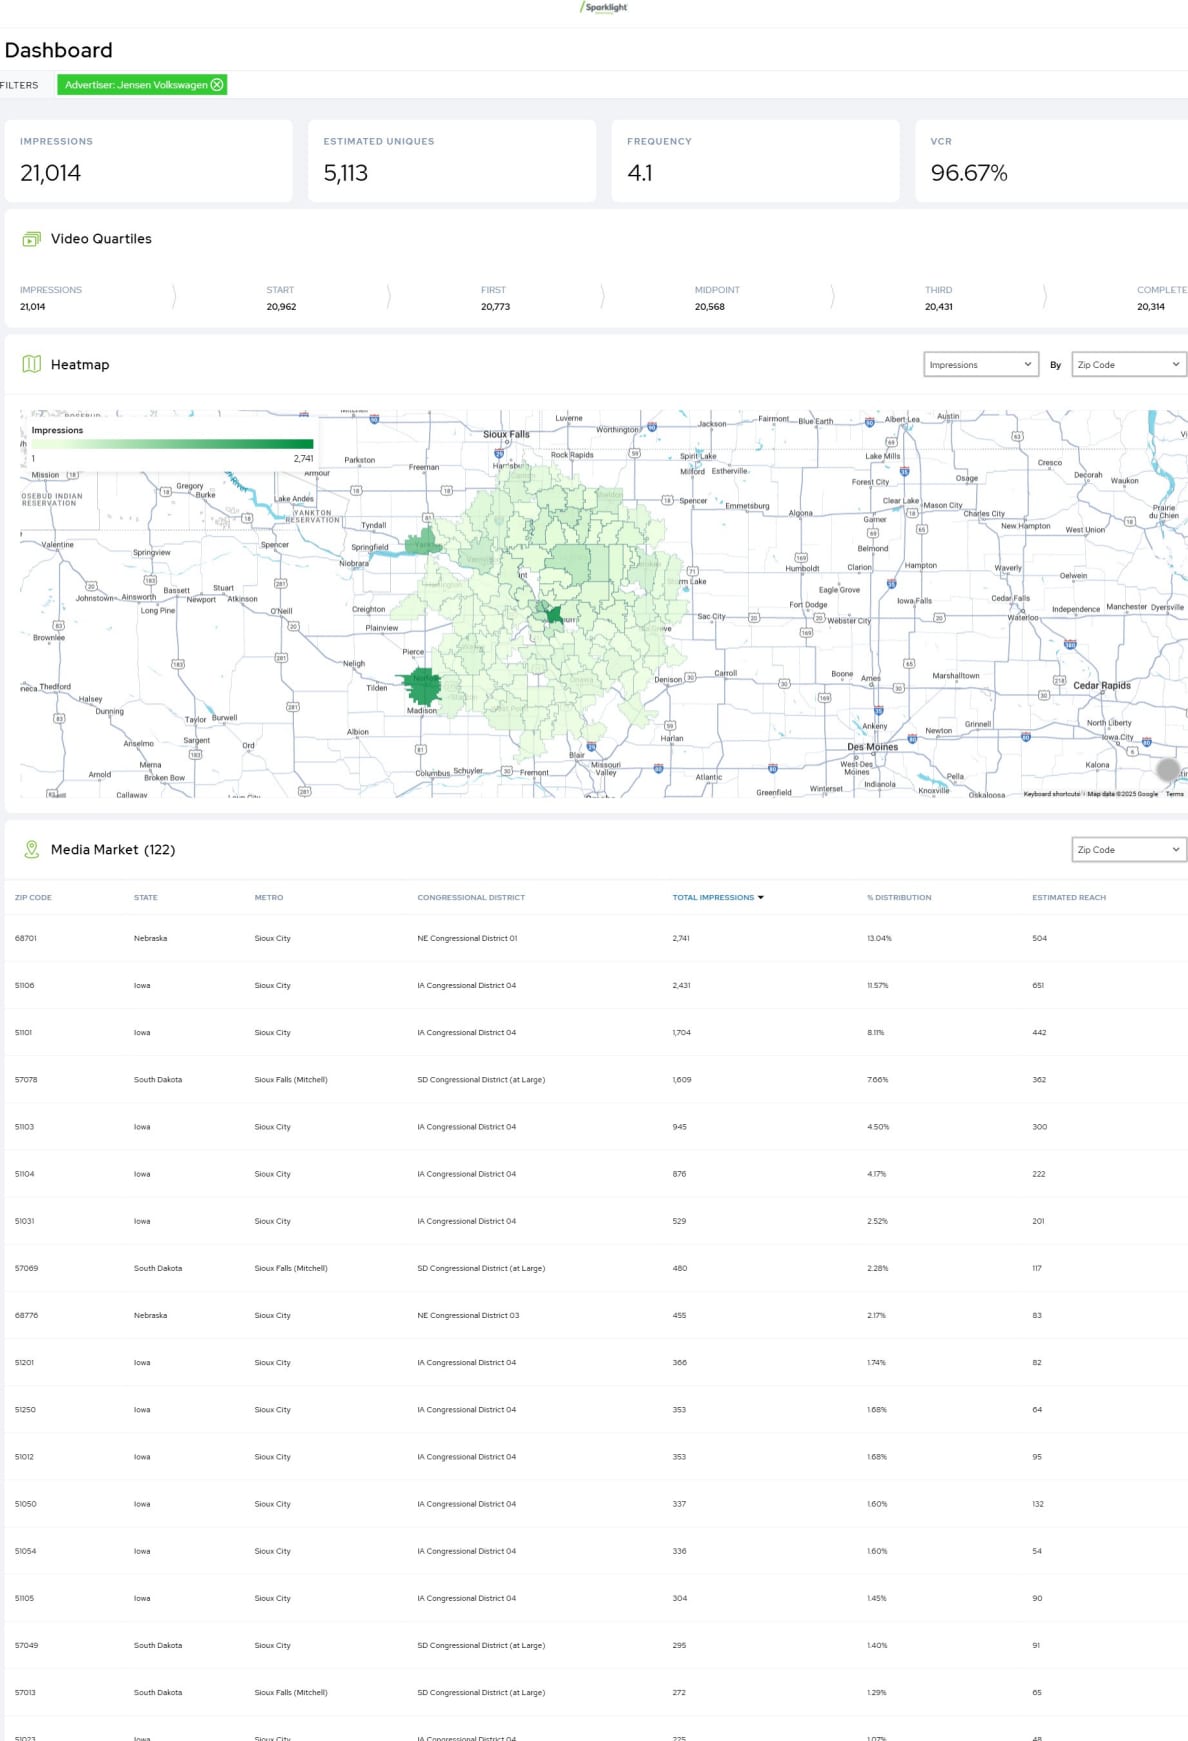The width and height of the screenshot is (1188, 1741).
Task: Click the Media Market pin icon
Action: point(32,849)
